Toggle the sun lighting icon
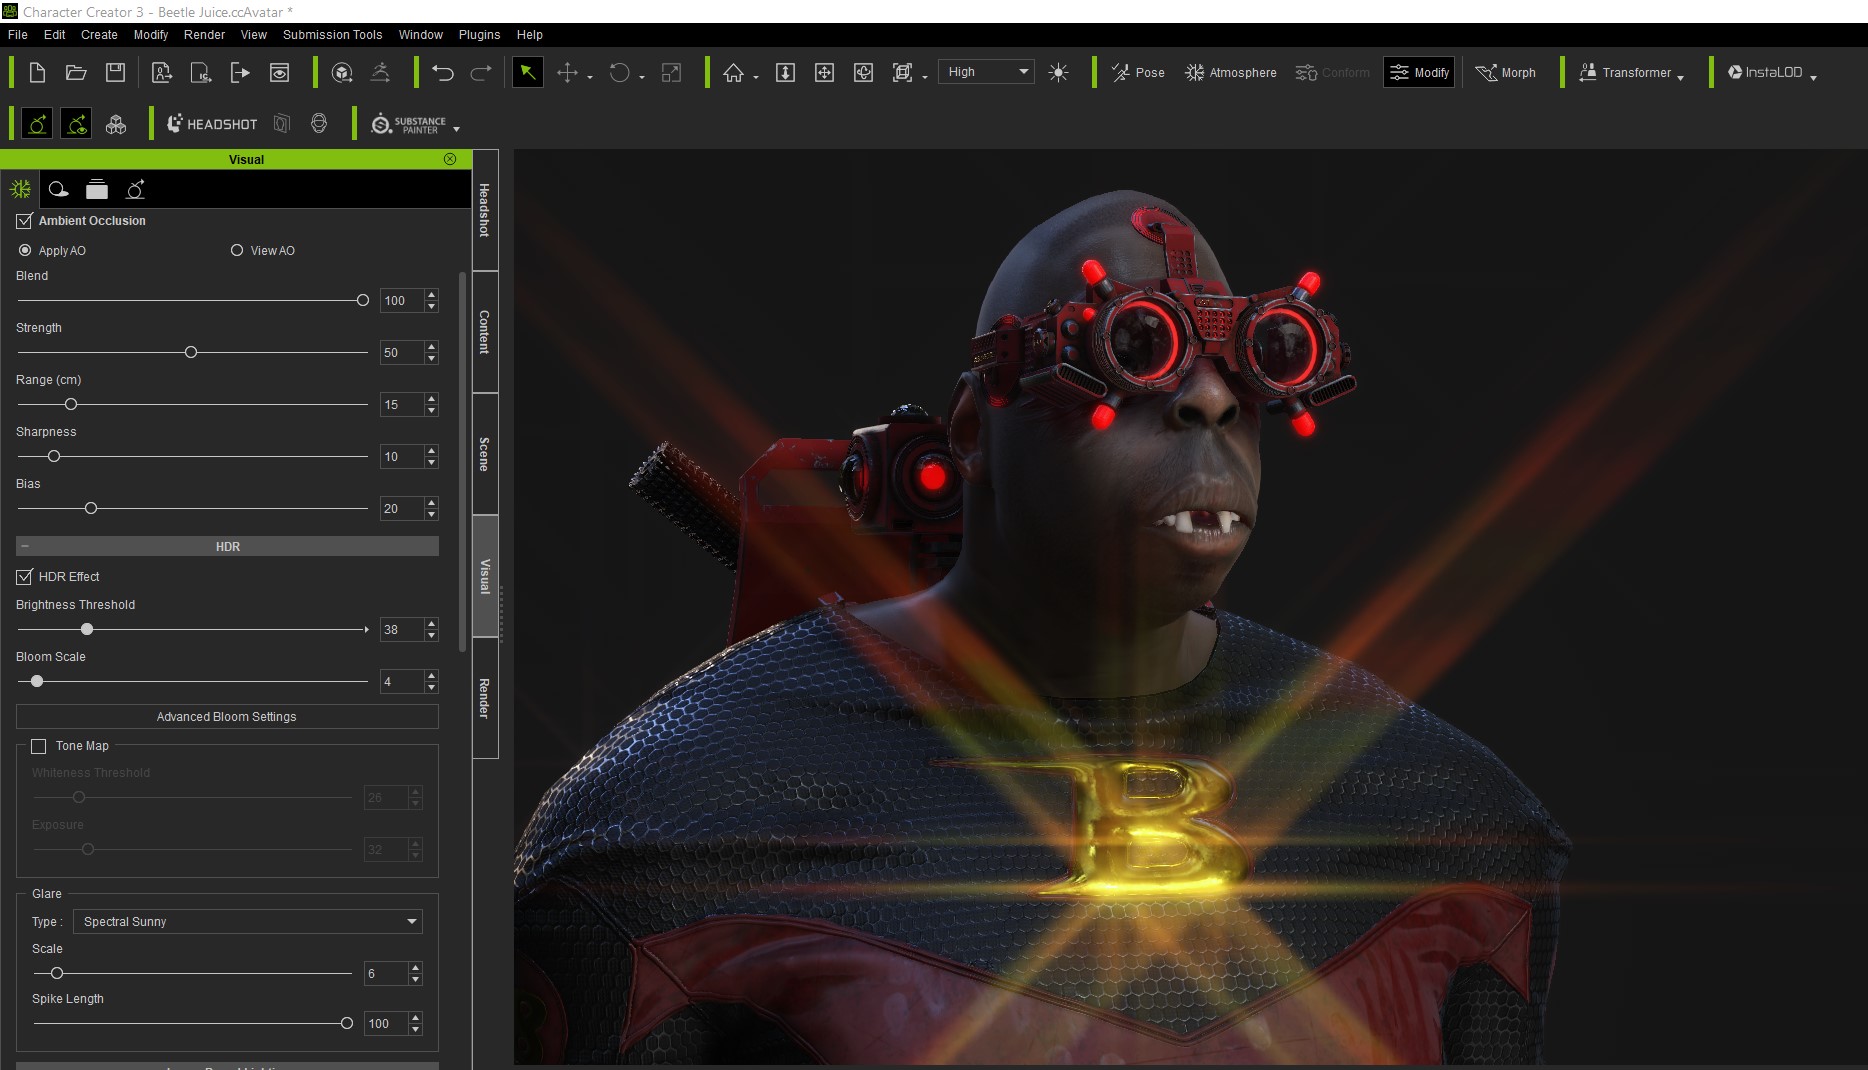This screenshot has width=1868, height=1070. point(1058,72)
